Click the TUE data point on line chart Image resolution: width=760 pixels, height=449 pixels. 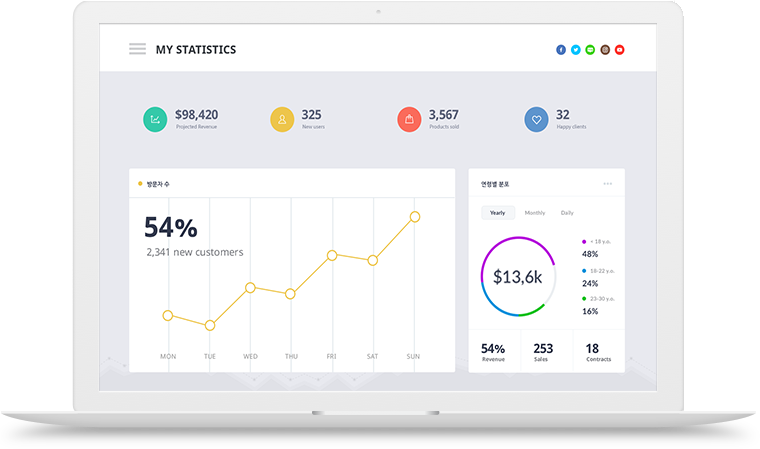tap(210, 325)
